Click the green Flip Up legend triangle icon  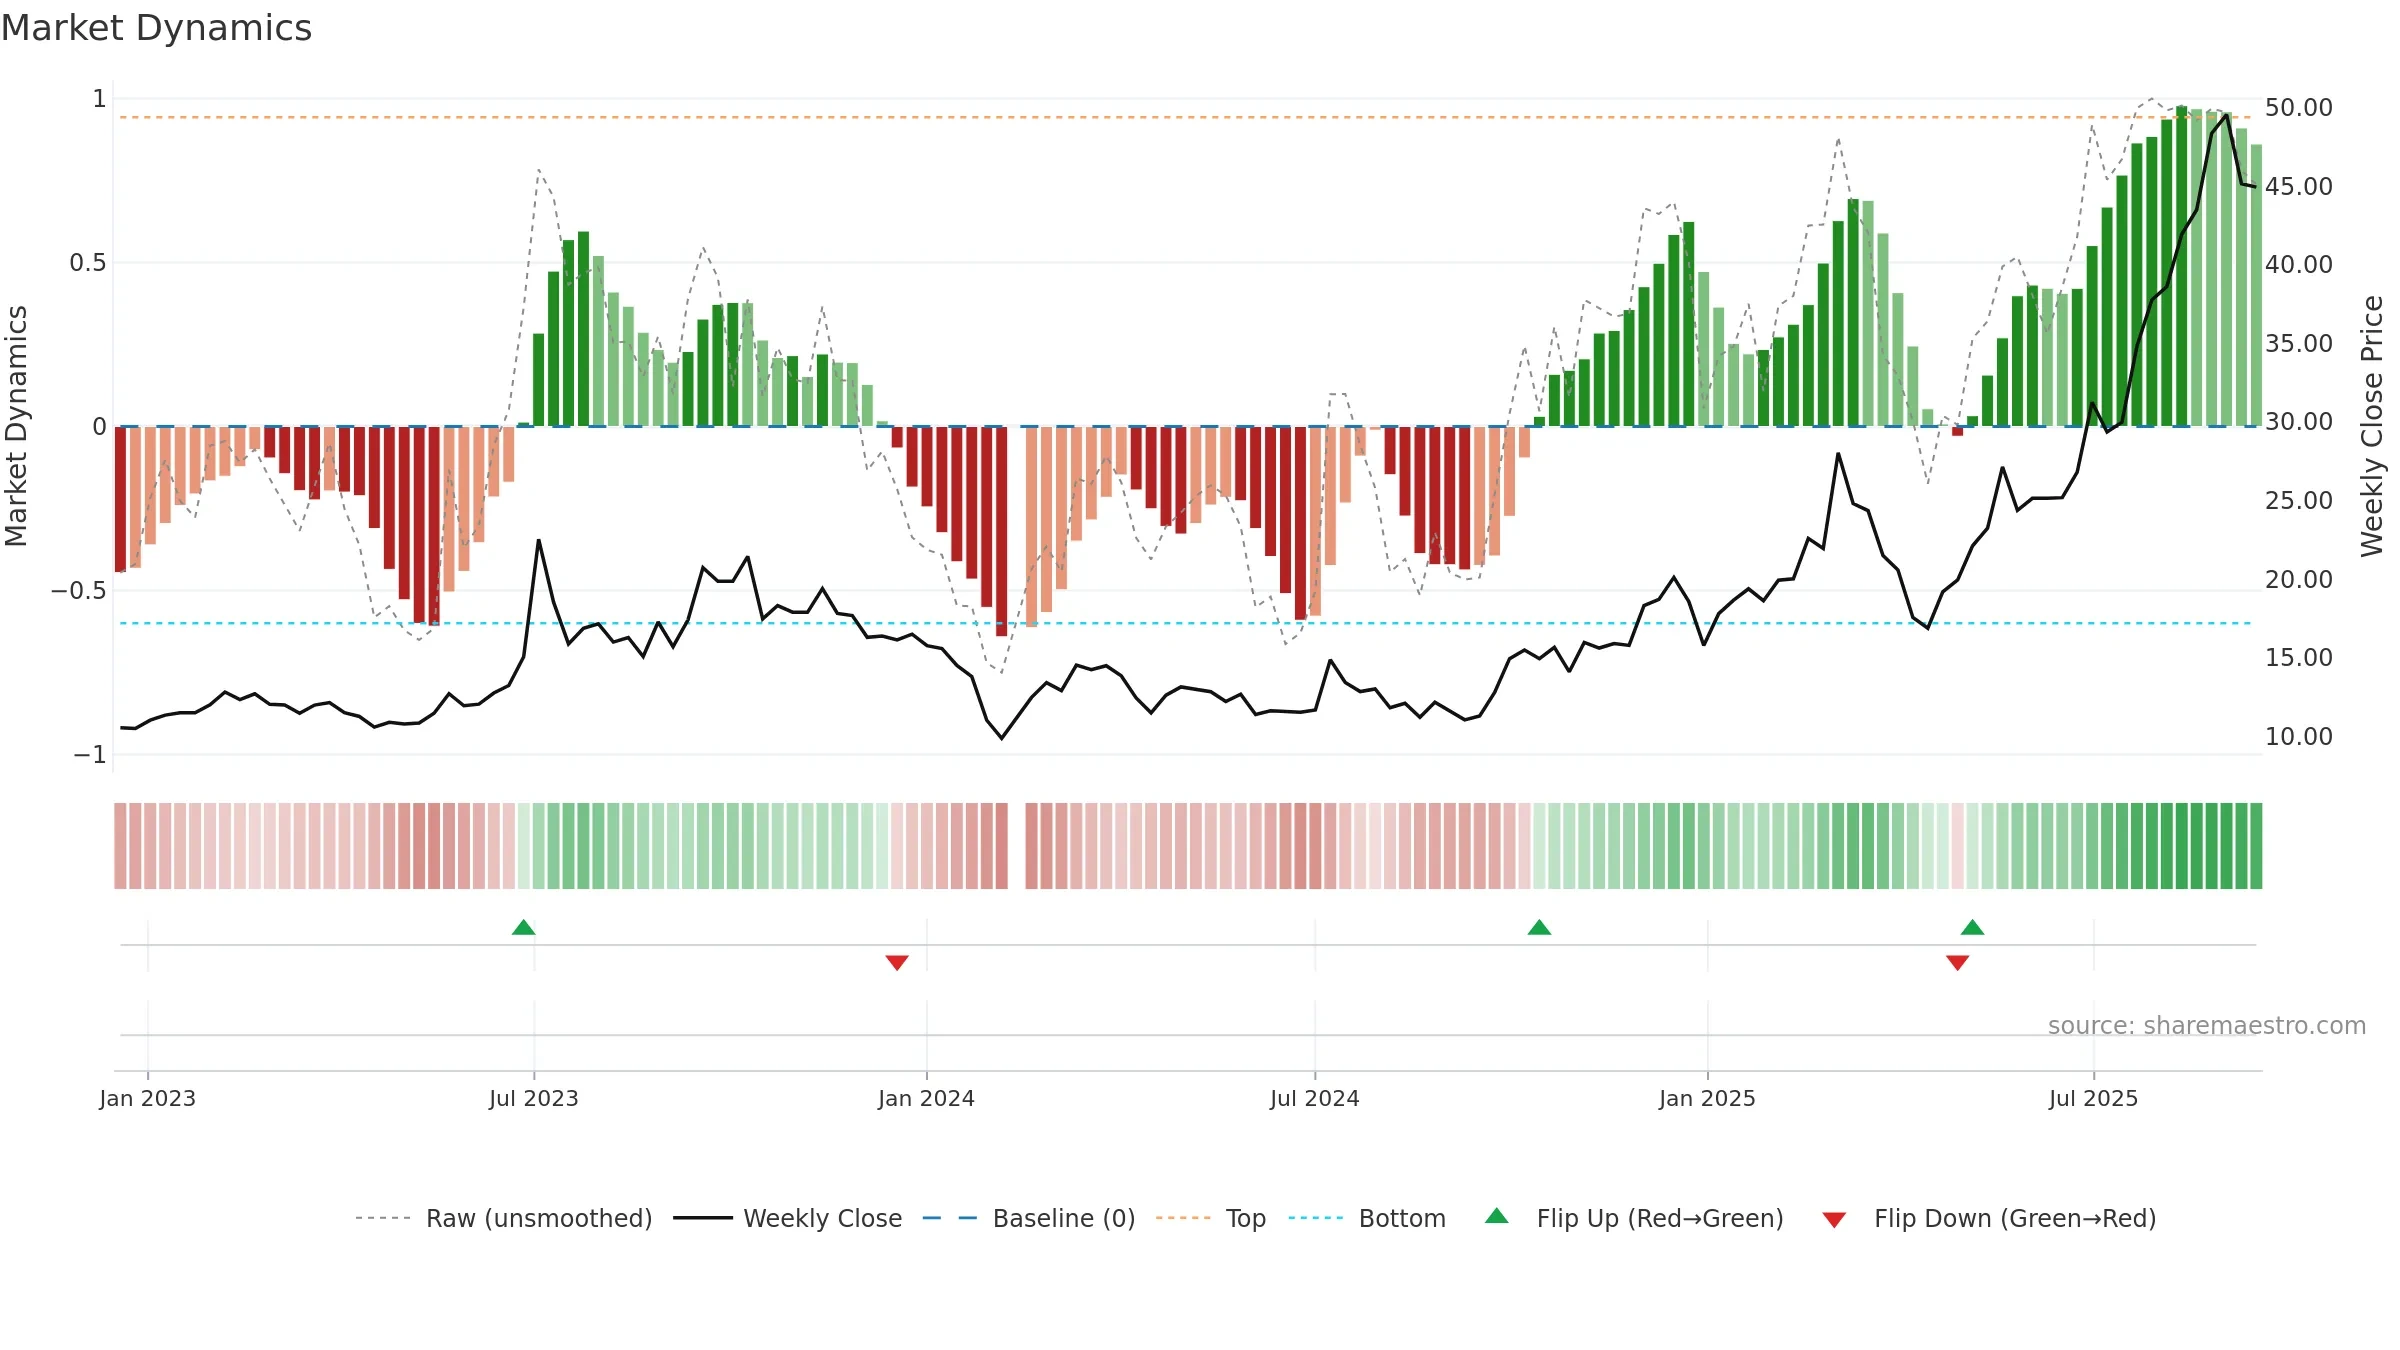pos(1497,1216)
